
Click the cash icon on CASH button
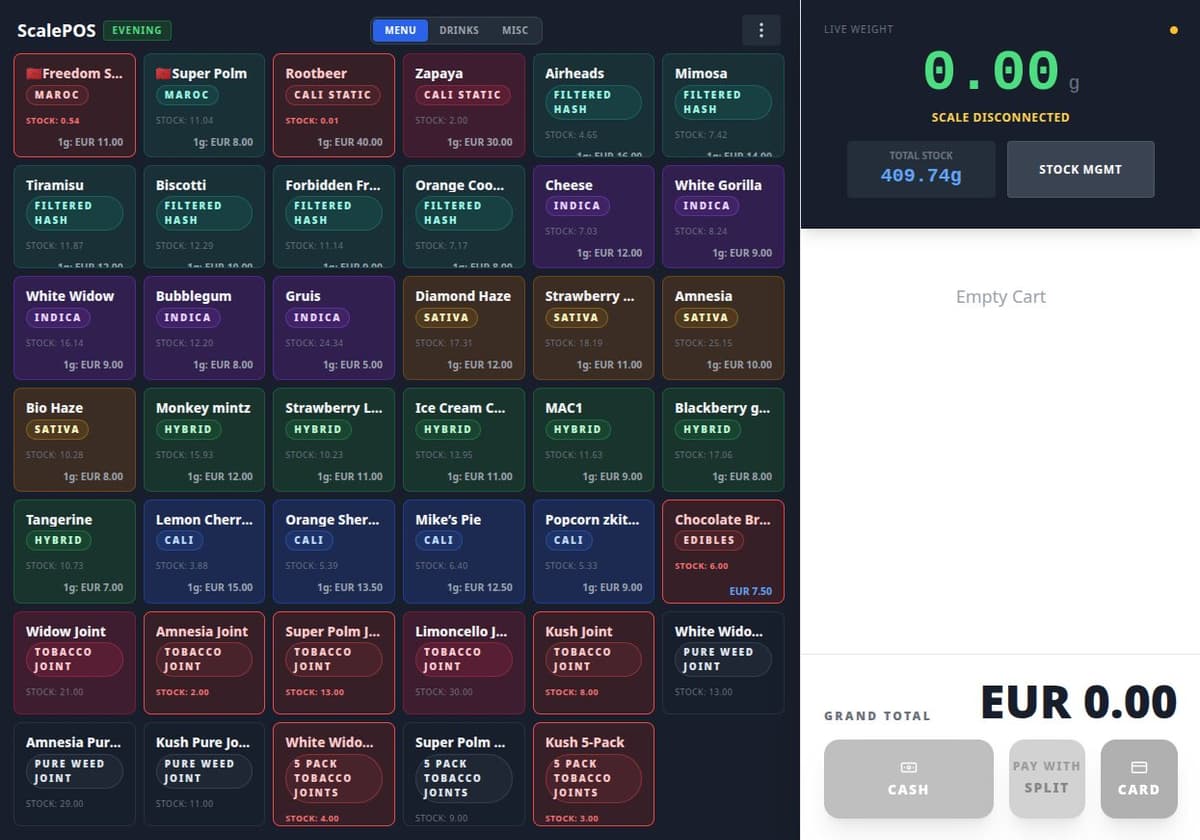(x=908, y=767)
